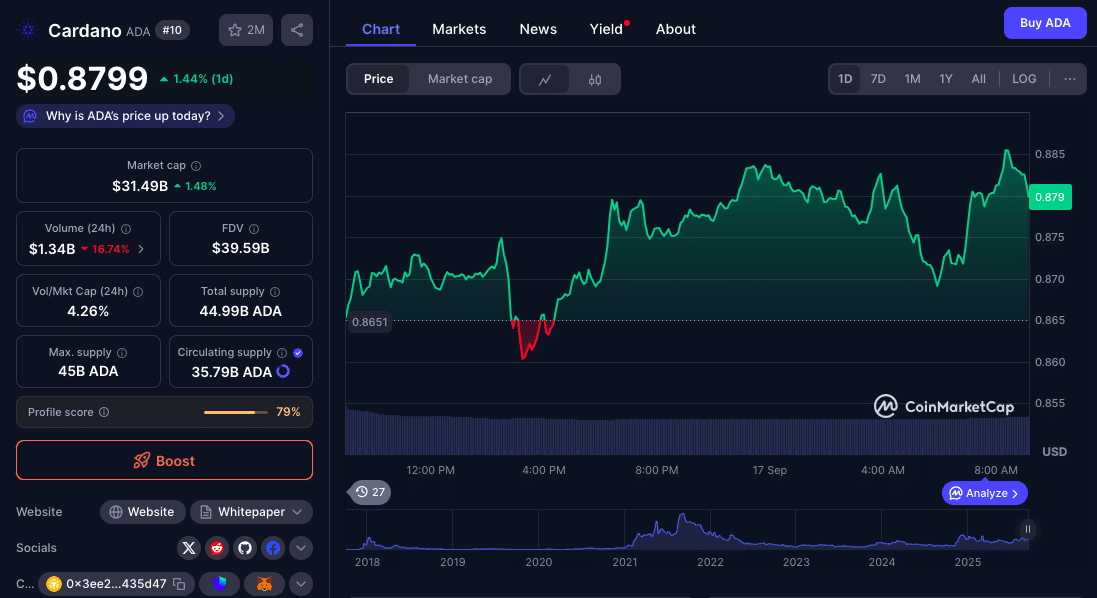Switch chart to candlestick view
The image size is (1097, 598).
[595, 79]
